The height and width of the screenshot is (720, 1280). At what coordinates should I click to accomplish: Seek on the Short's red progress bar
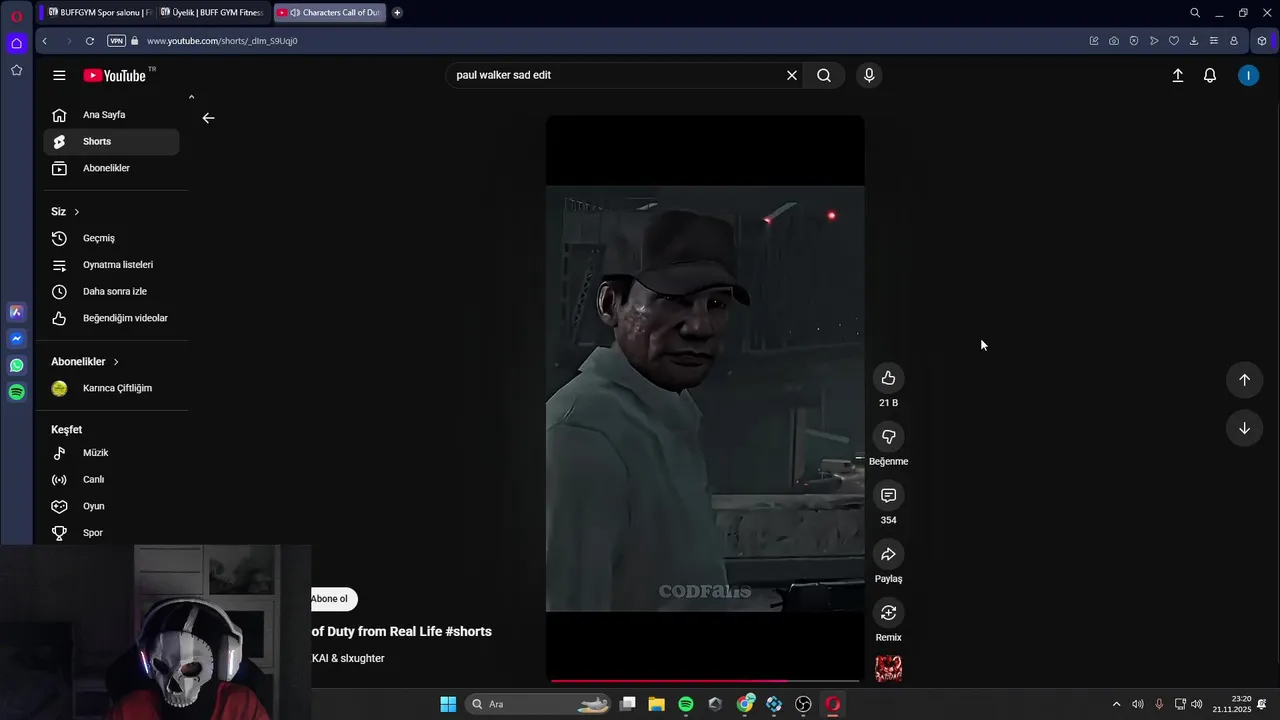(705, 681)
